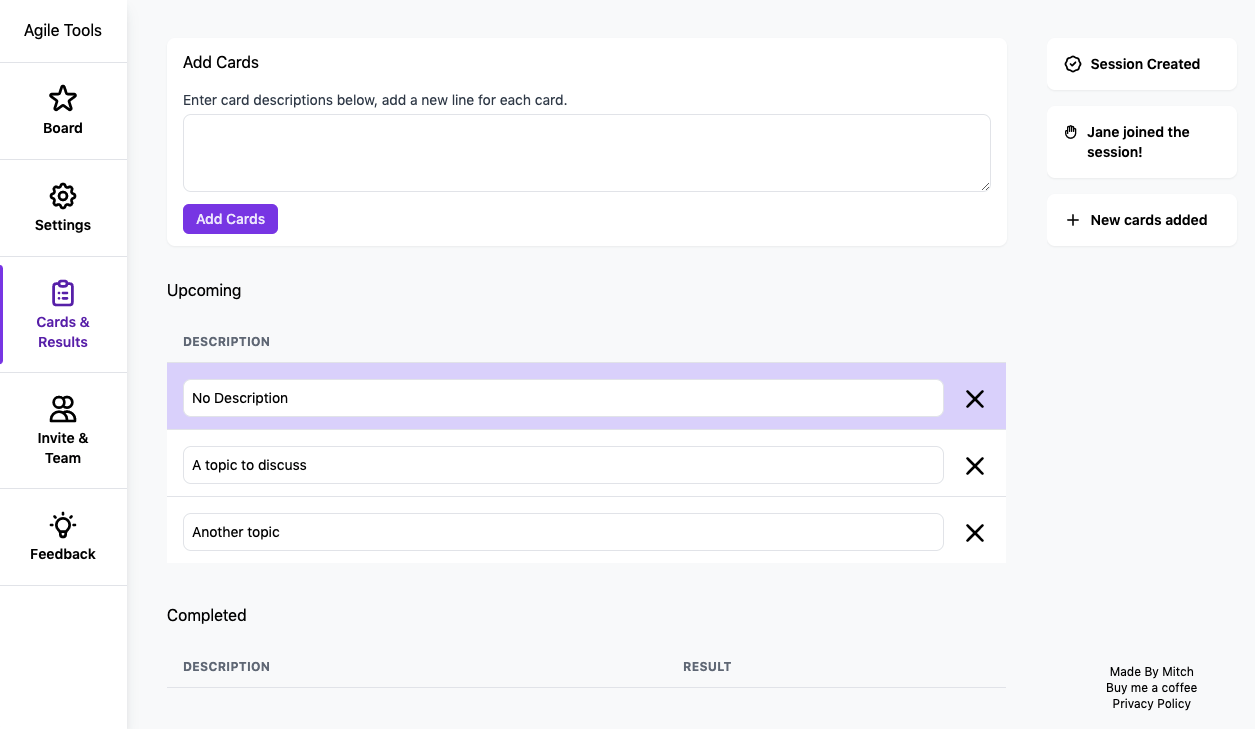
Task: Click the Session Created checkmark icon
Action: pos(1073,64)
